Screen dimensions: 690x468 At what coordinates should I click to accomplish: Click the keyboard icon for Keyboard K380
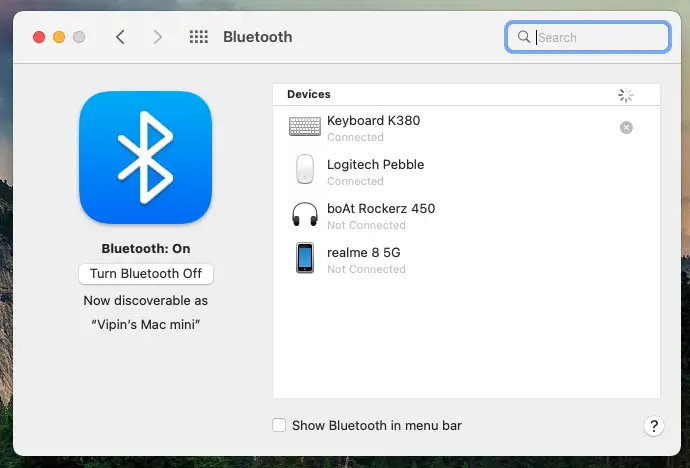[305, 127]
